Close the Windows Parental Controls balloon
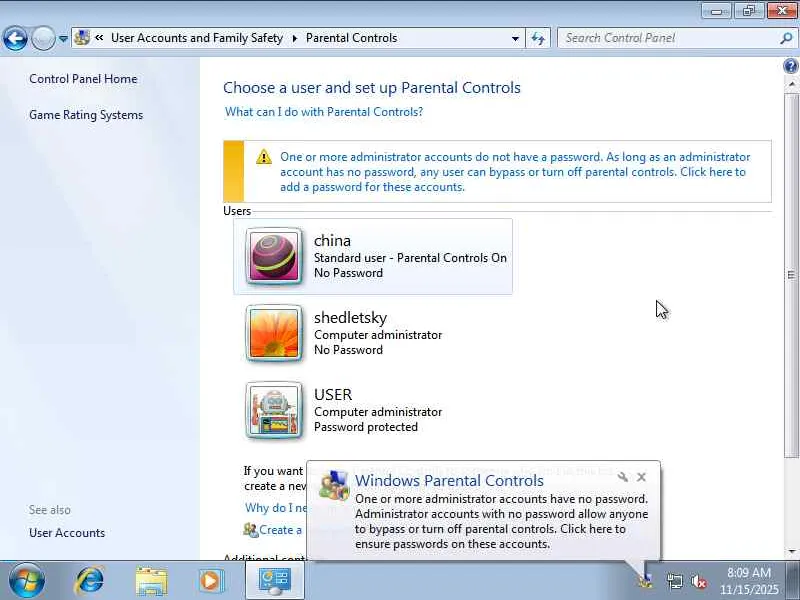Image resolution: width=800 pixels, height=600 pixels. pos(641,477)
